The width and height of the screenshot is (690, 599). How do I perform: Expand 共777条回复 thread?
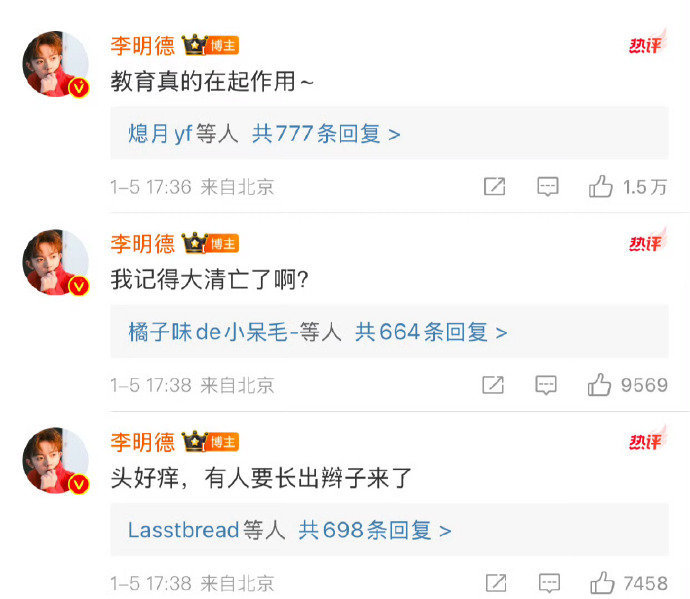tap(326, 134)
